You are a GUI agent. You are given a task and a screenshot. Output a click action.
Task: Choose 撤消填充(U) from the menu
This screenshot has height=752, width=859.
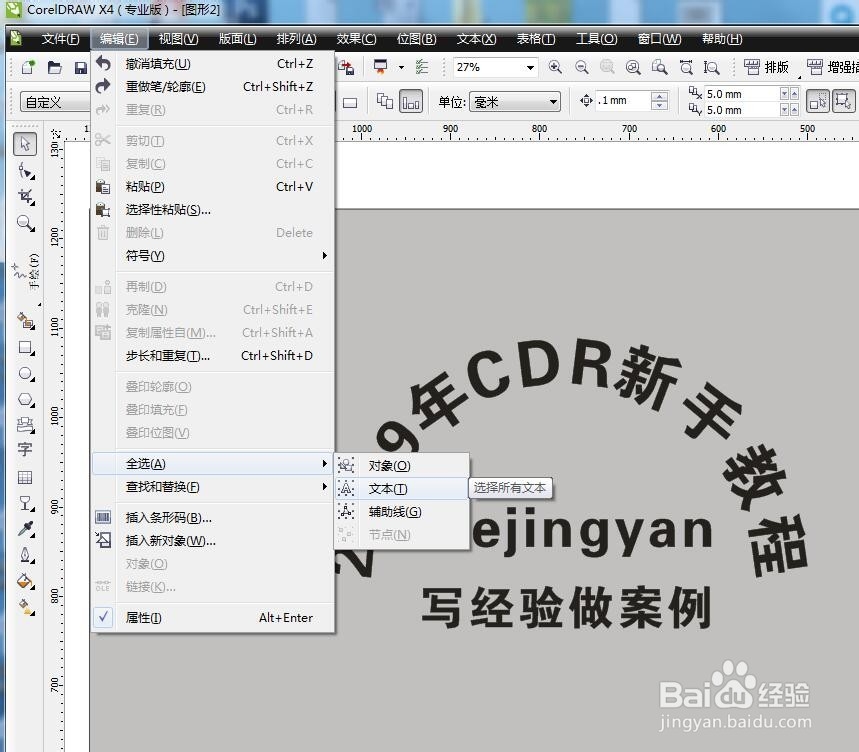tap(214, 64)
